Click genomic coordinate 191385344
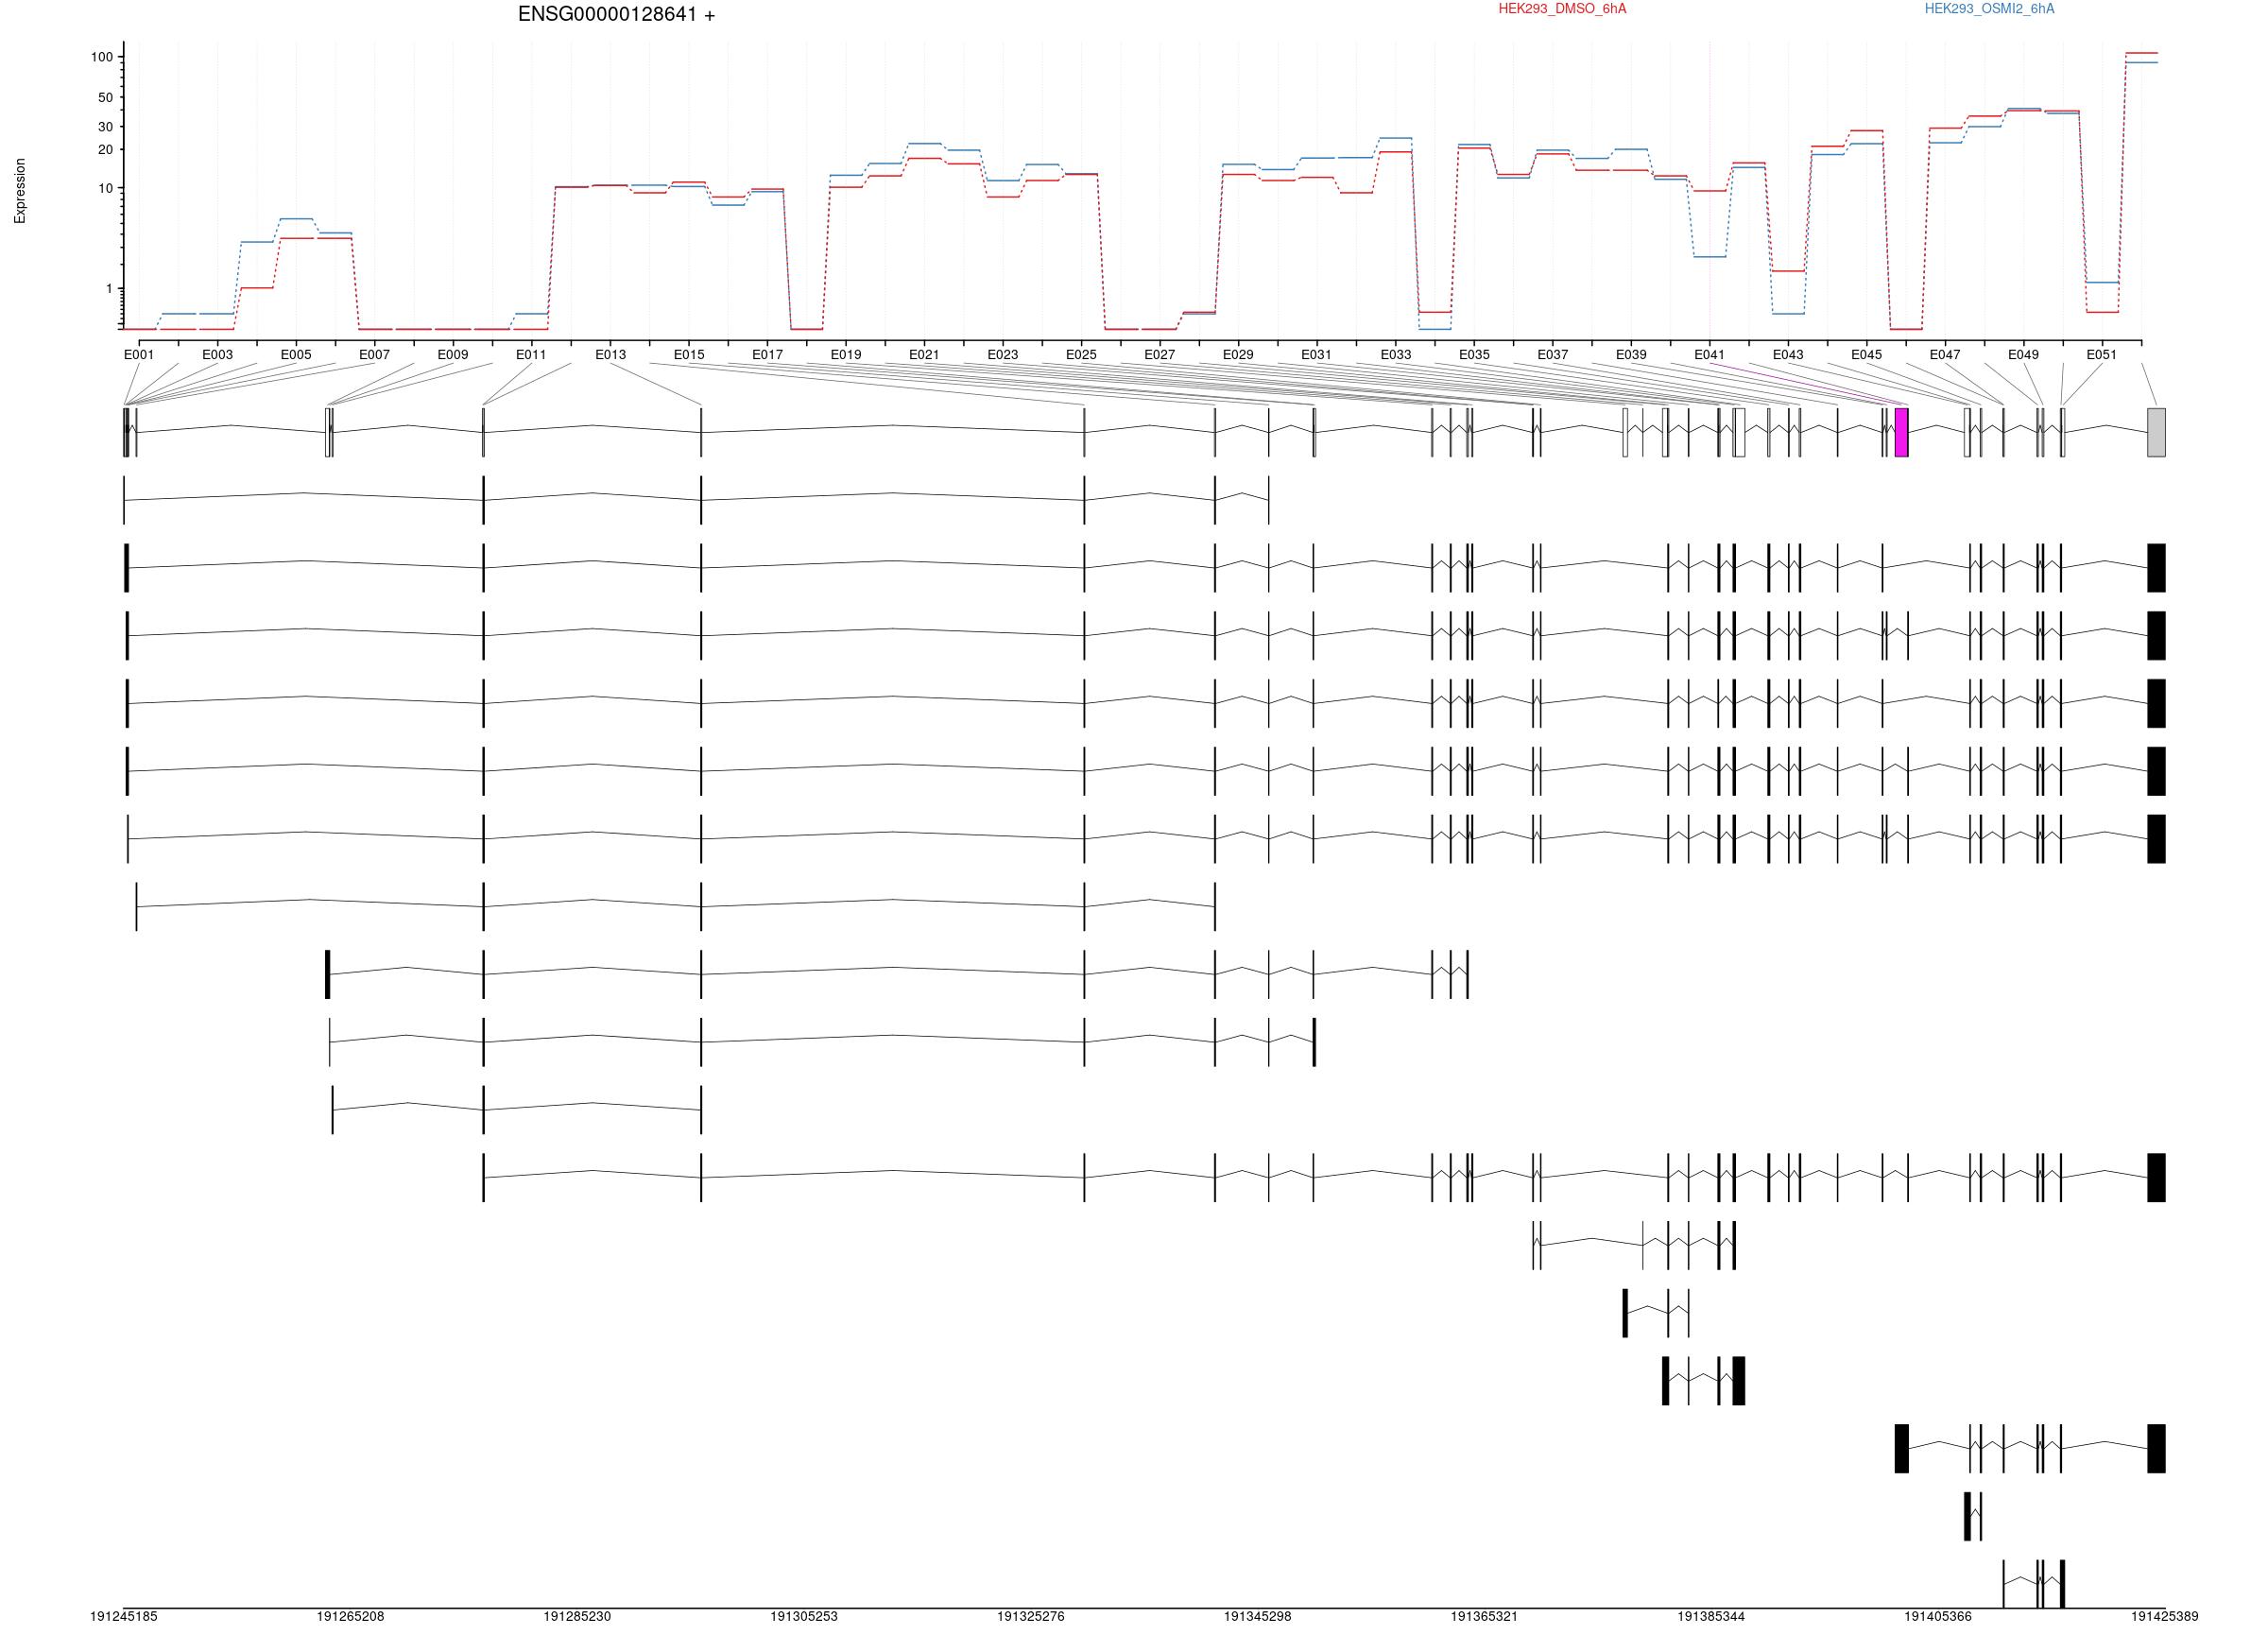This screenshot has width=2268, height=1635. tap(1711, 1617)
